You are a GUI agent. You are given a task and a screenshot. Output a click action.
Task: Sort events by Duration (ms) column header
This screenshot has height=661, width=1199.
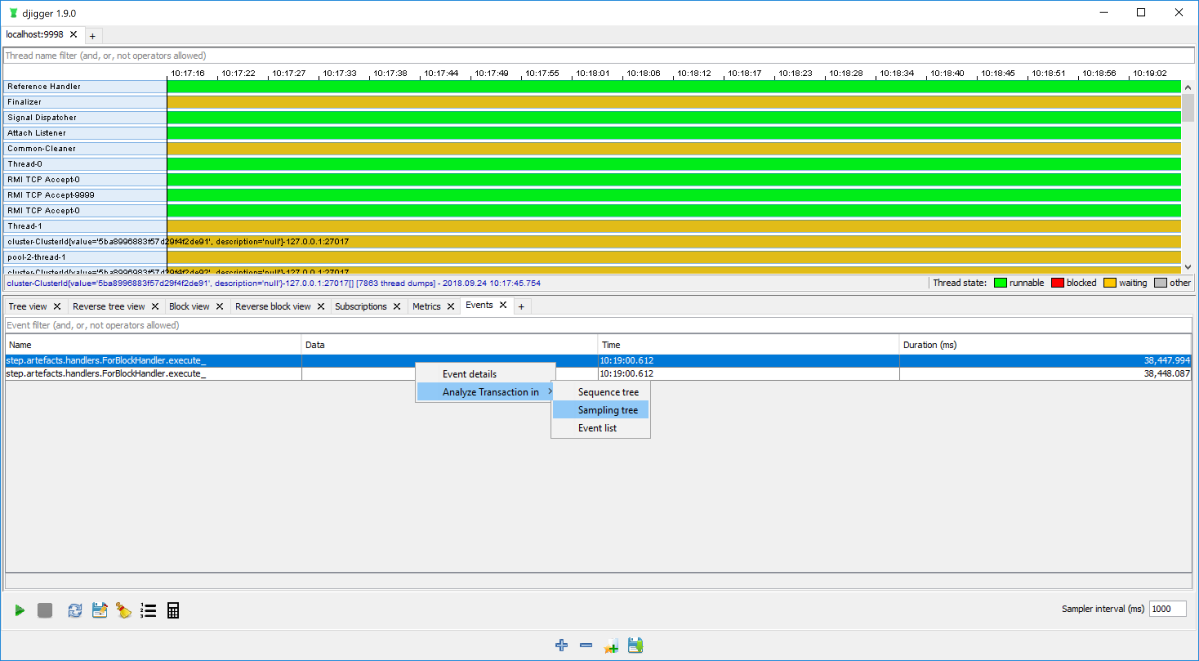[x=1045, y=345]
